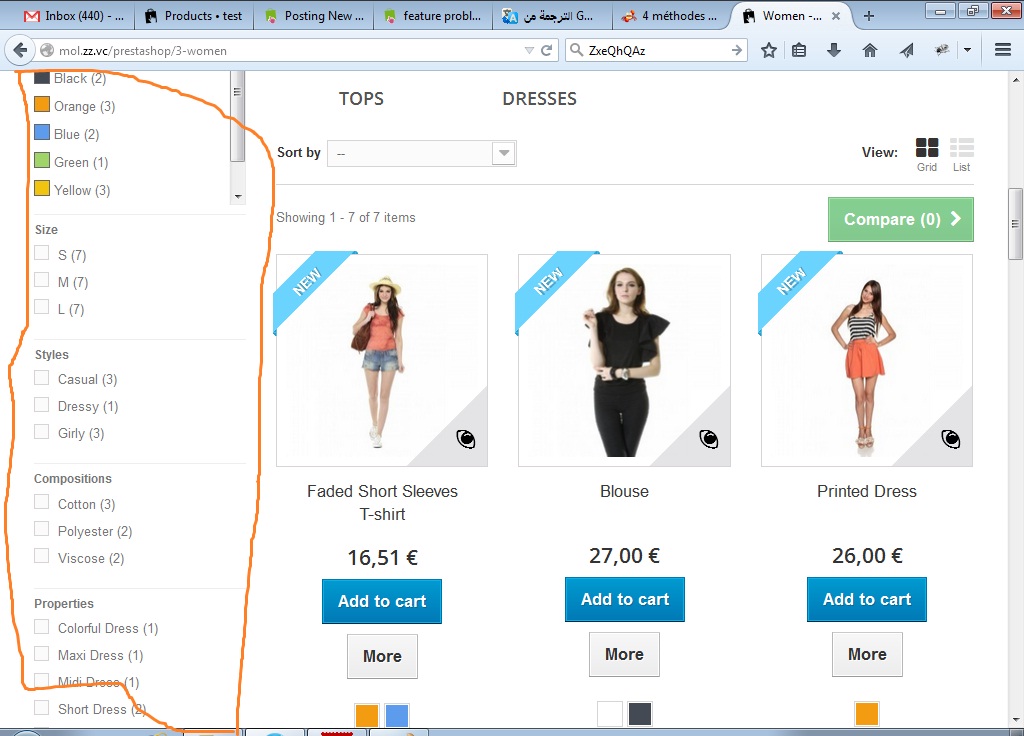Enable the Girly style filter

tap(42, 432)
